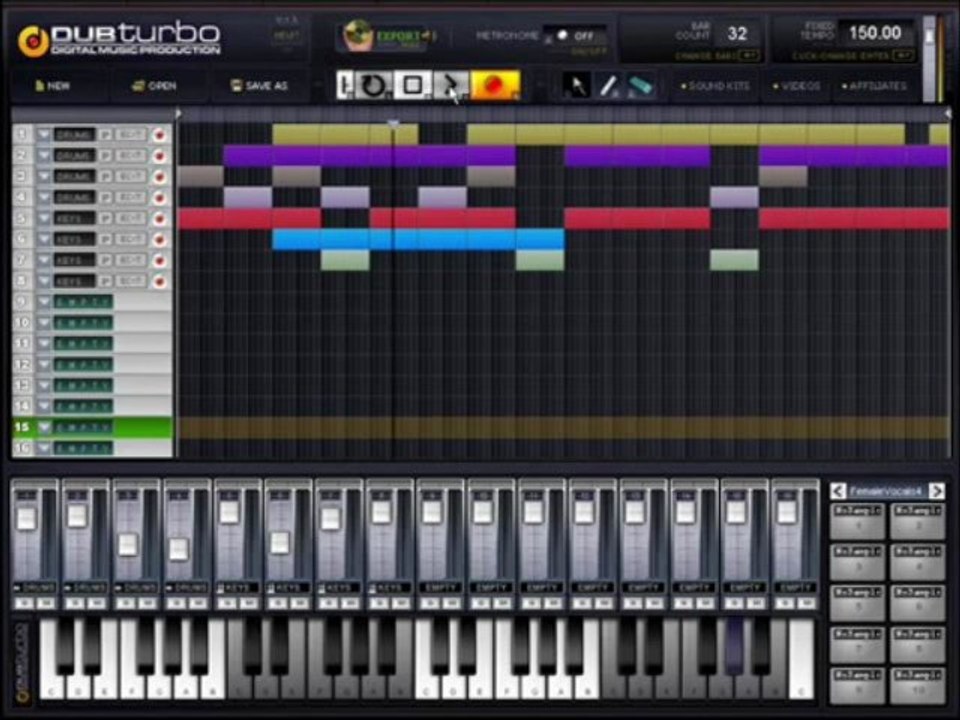Trigger sample pad 10
Image resolution: width=960 pixels, height=720 pixels.
pyautogui.click(x=917, y=685)
